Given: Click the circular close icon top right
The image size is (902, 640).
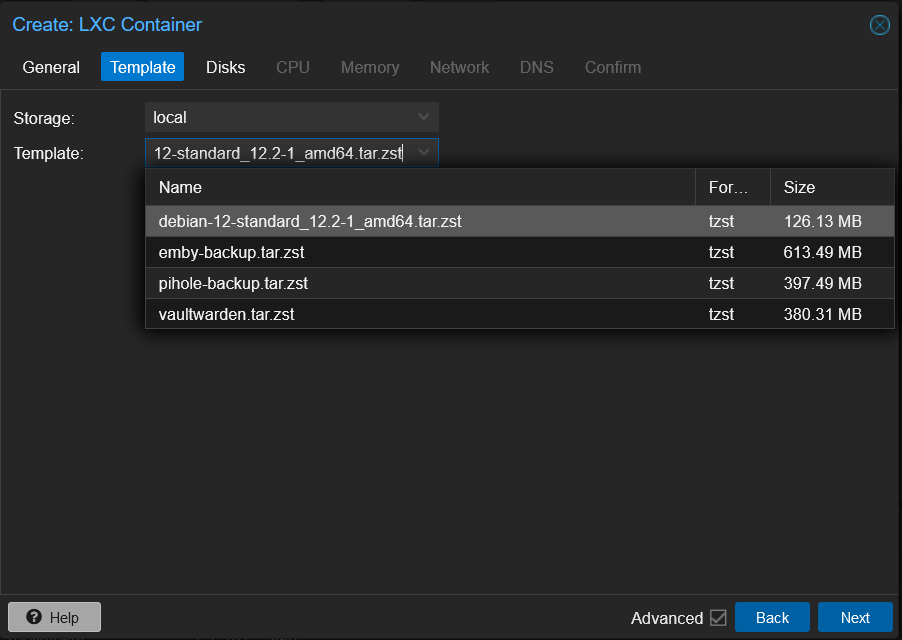Looking at the screenshot, I should pyautogui.click(x=879, y=25).
